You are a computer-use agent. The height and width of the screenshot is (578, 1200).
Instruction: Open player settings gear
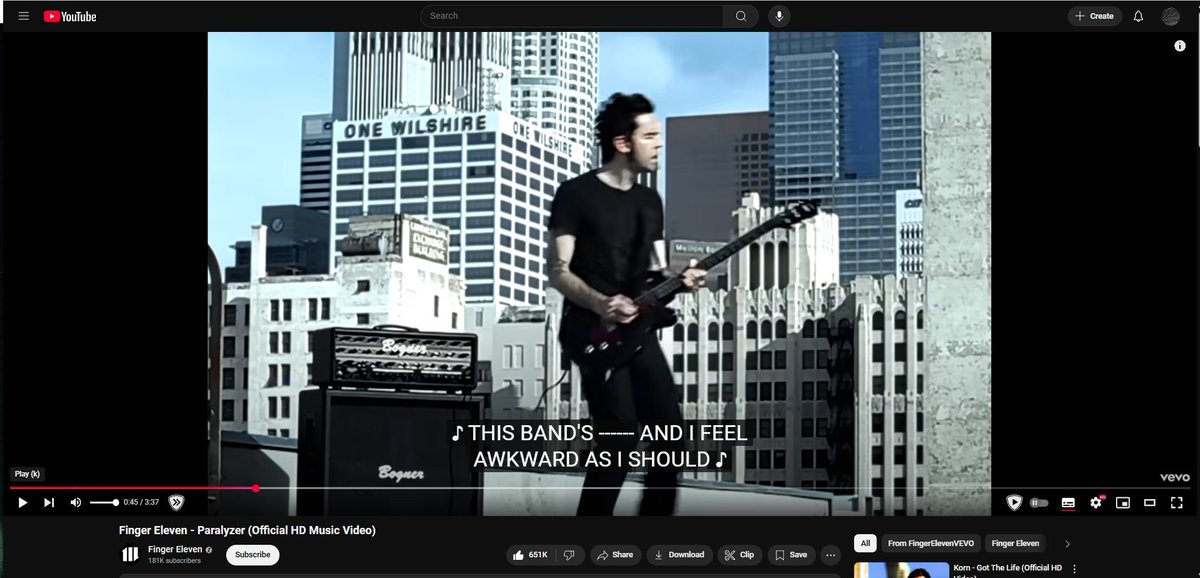click(1096, 502)
